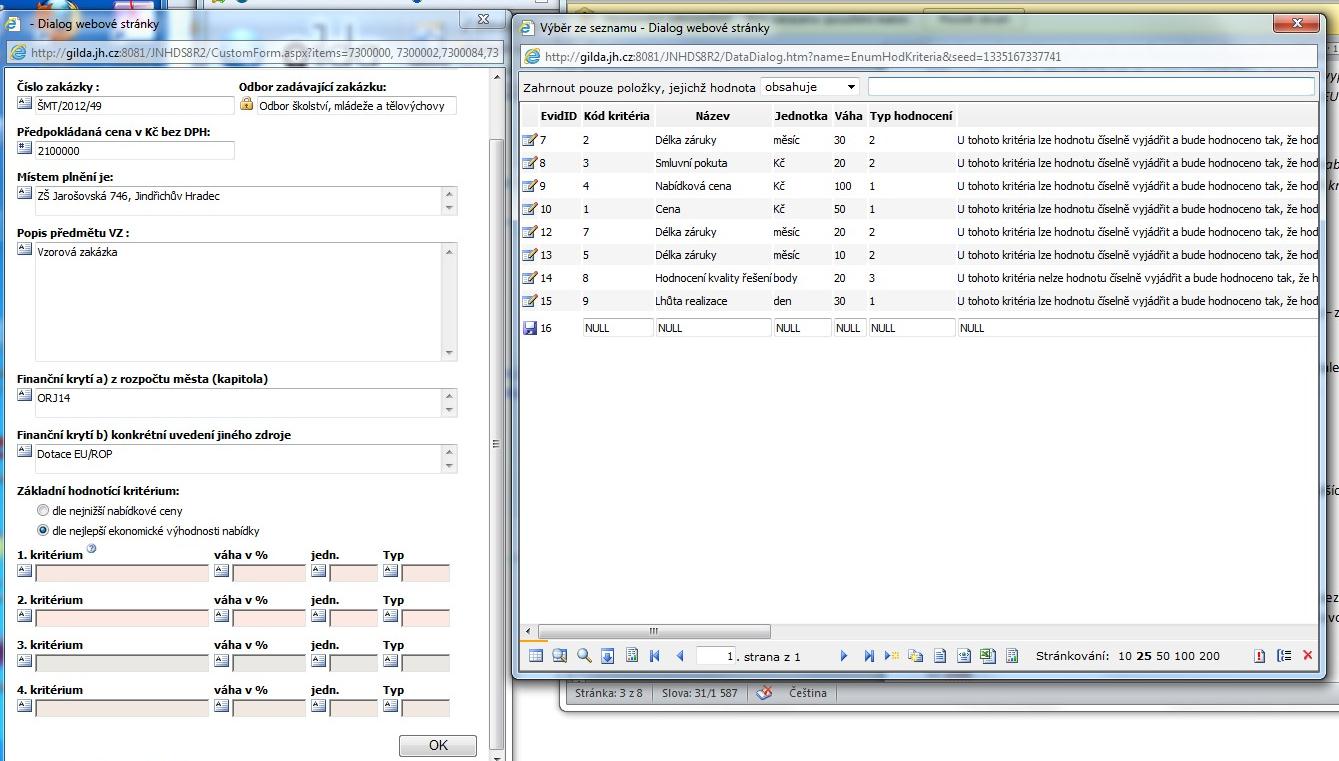Image resolution: width=1339 pixels, height=761 pixels.
Task: Click the magnifier search icon in the bottom toolbar
Action: point(584,656)
